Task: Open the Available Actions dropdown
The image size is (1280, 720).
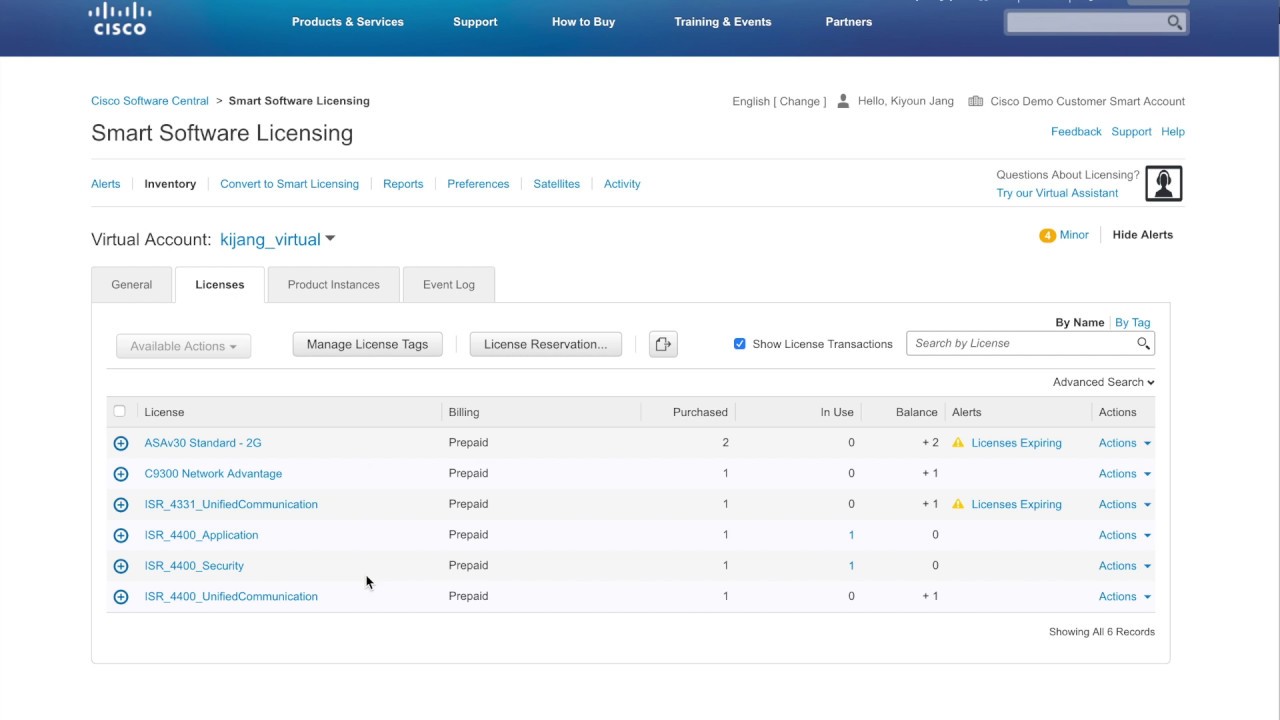Action: click(184, 346)
